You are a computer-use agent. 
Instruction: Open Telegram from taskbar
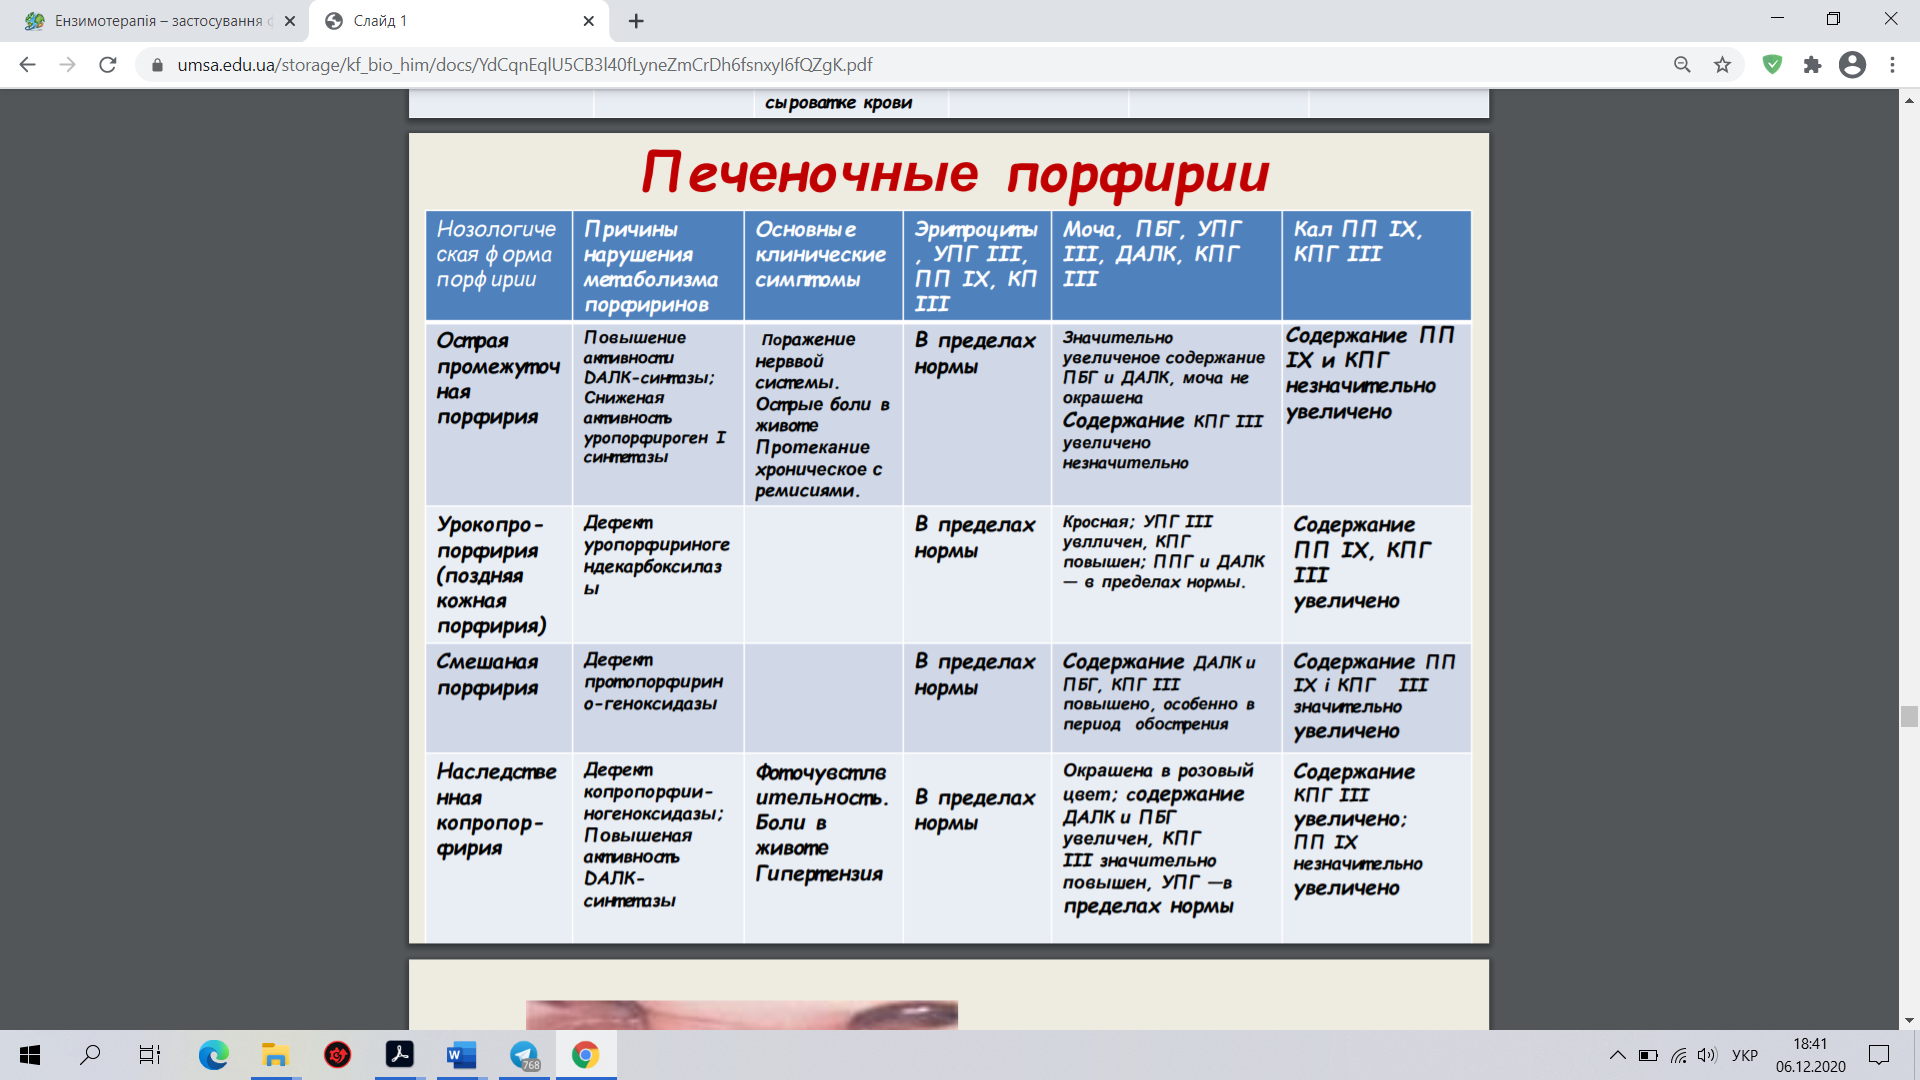tap(524, 1055)
